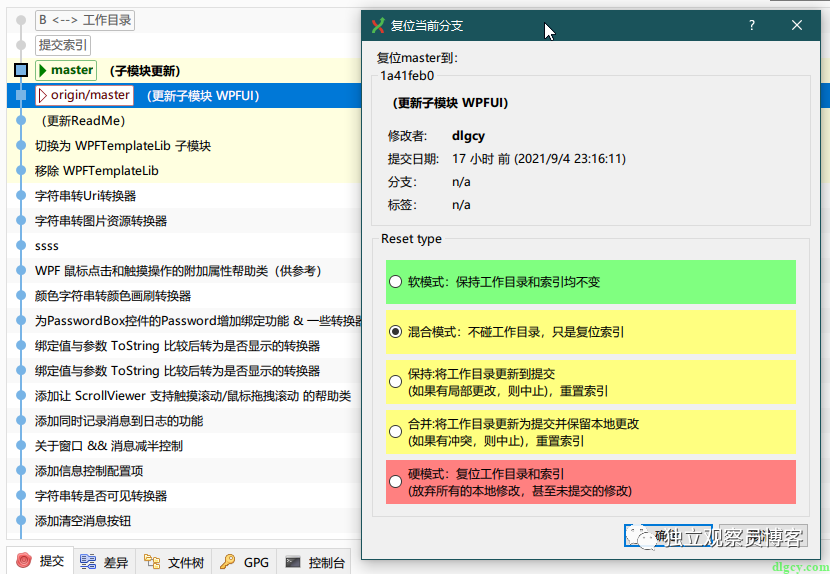Screen dimensions: 830x574
Task: Select commit WPF 鼠标点击和触摸操作的附加属性帮助类
Action: (x=184, y=271)
